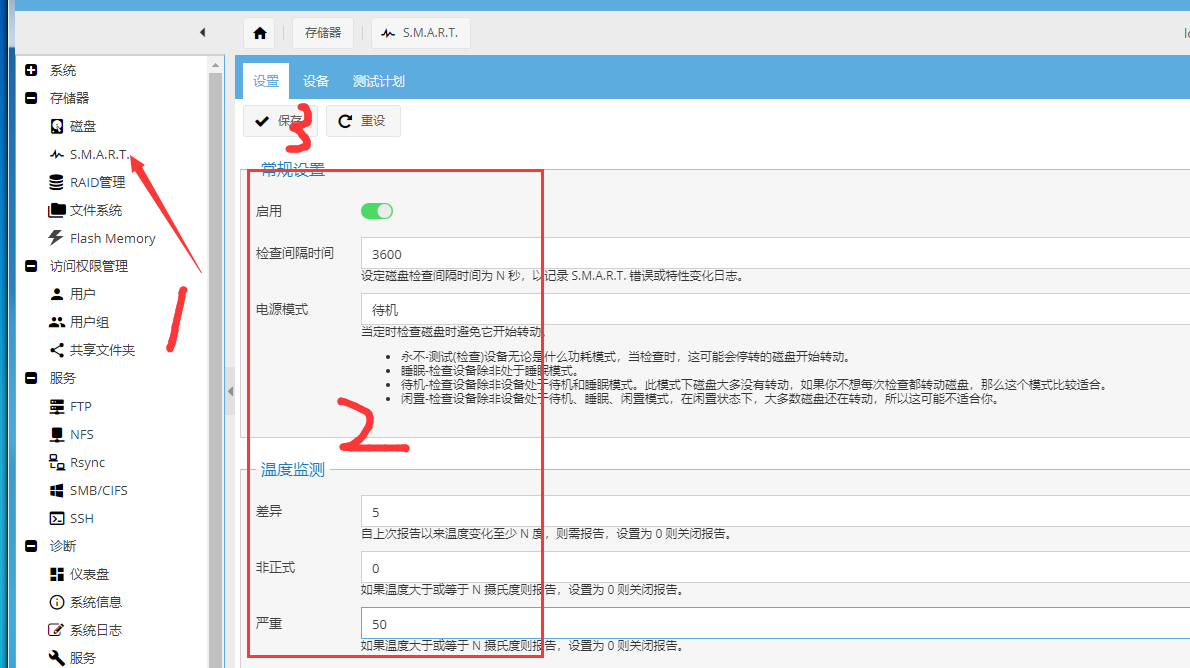Image resolution: width=1190 pixels, height=668 pixels.
Task: Open the 存储器 breadcrumb
Action: pyautogui.click(x=323, y=33)
